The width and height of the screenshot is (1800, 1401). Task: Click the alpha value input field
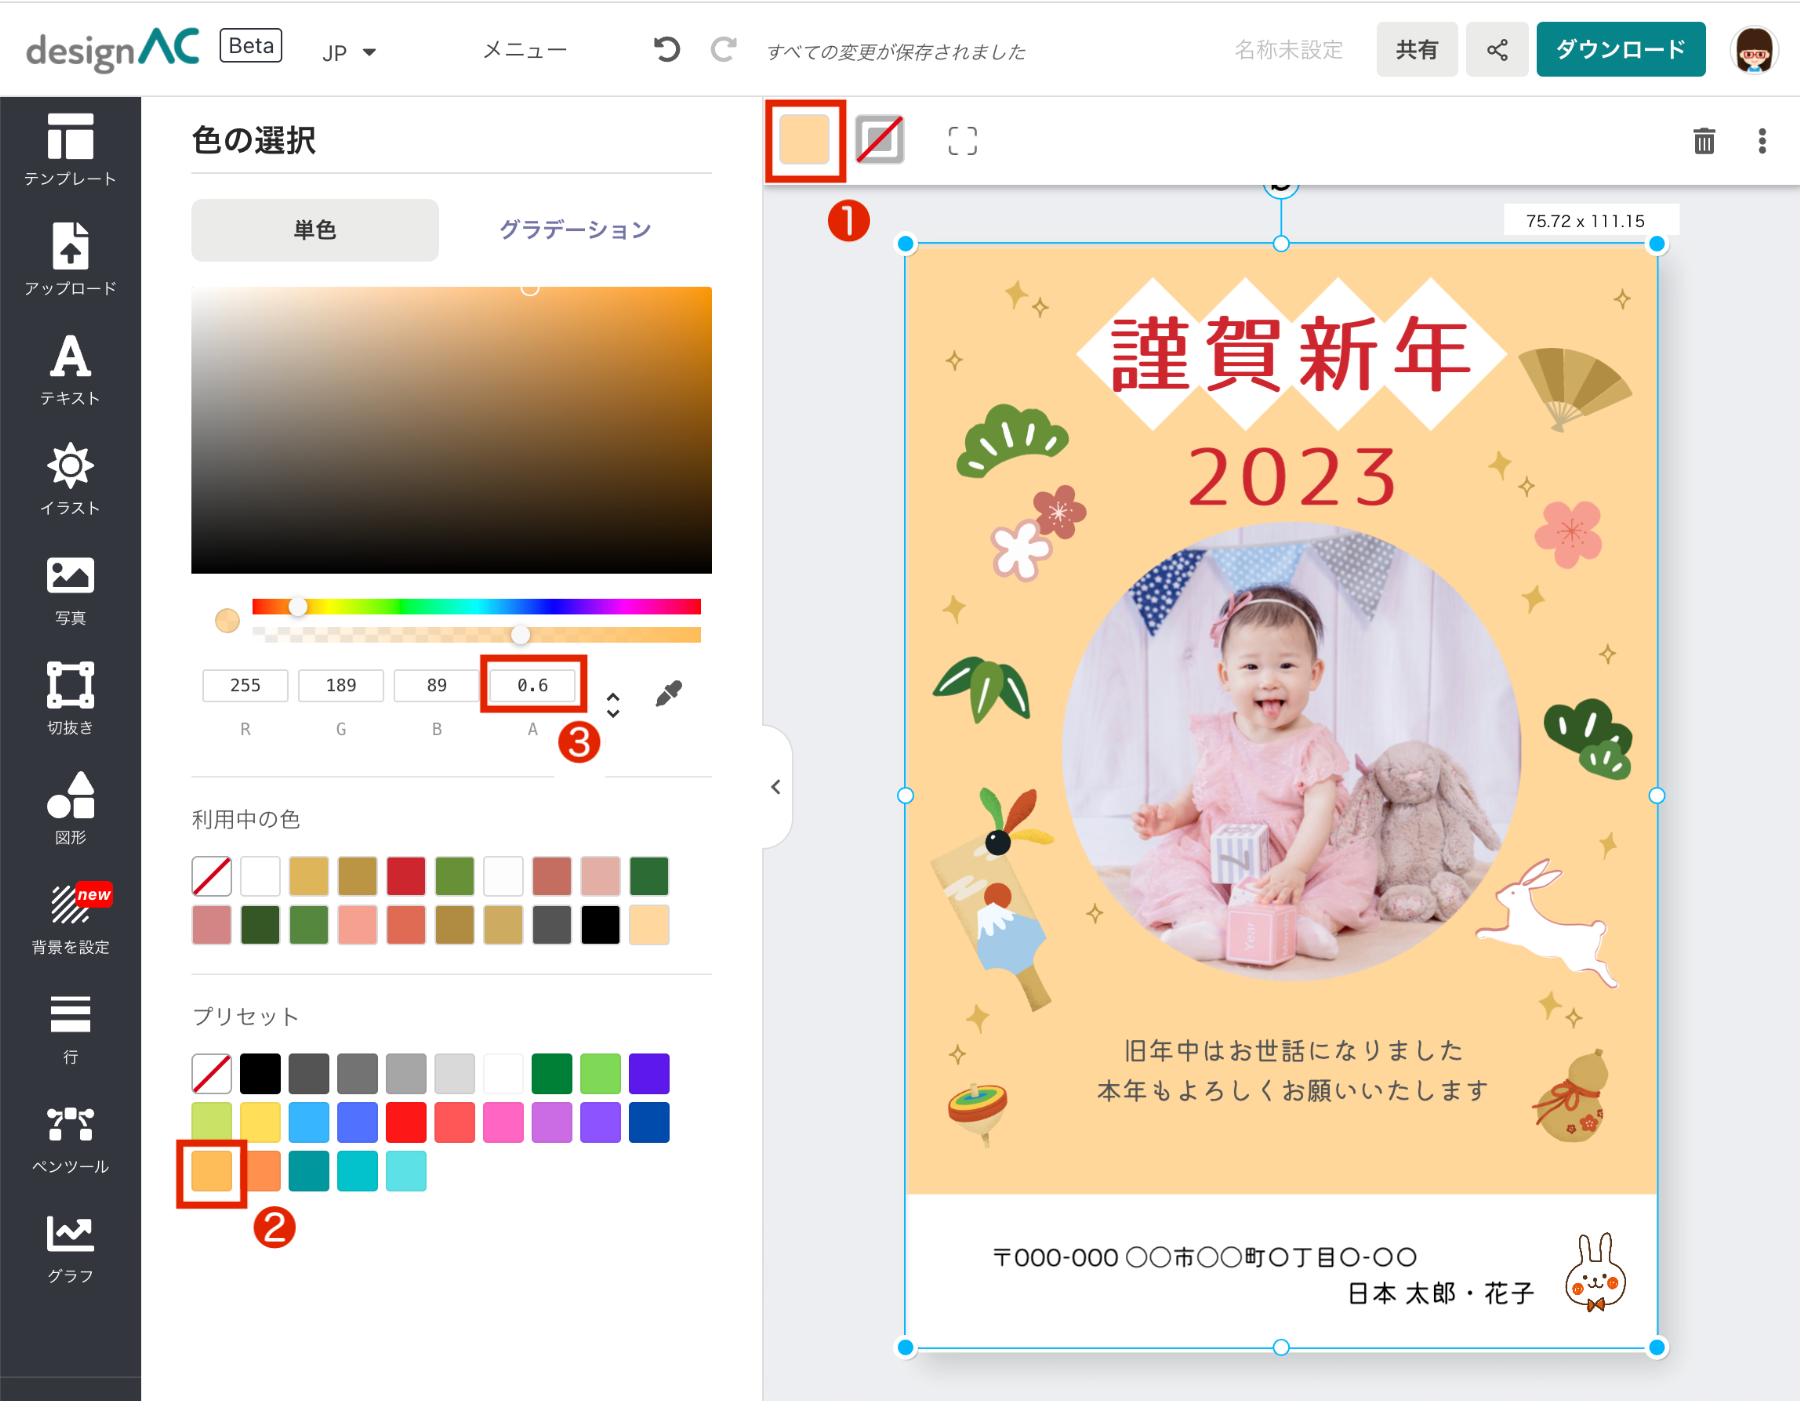(x=532, y=685)
